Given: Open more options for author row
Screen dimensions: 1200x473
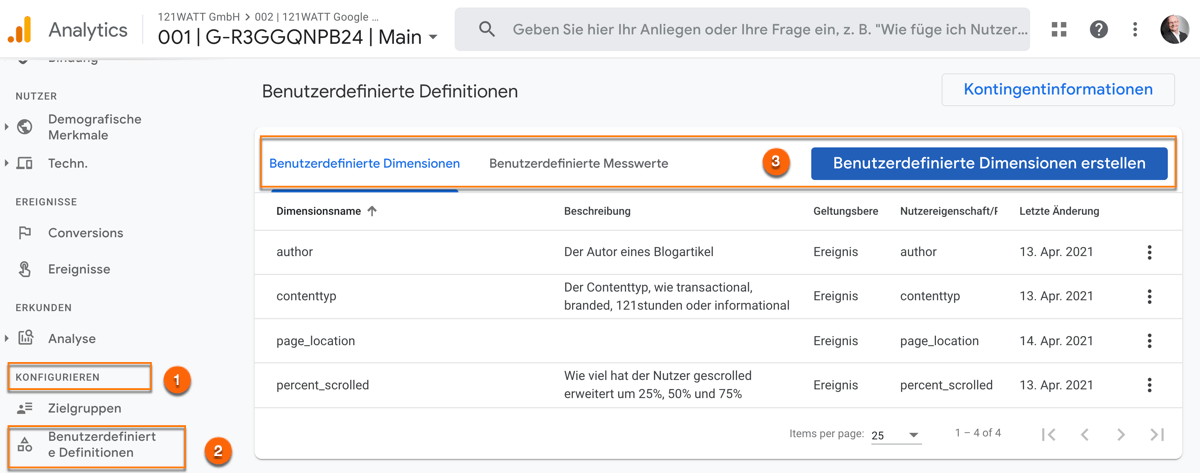Looking at the screenshot, I should tap(1149, 252).
